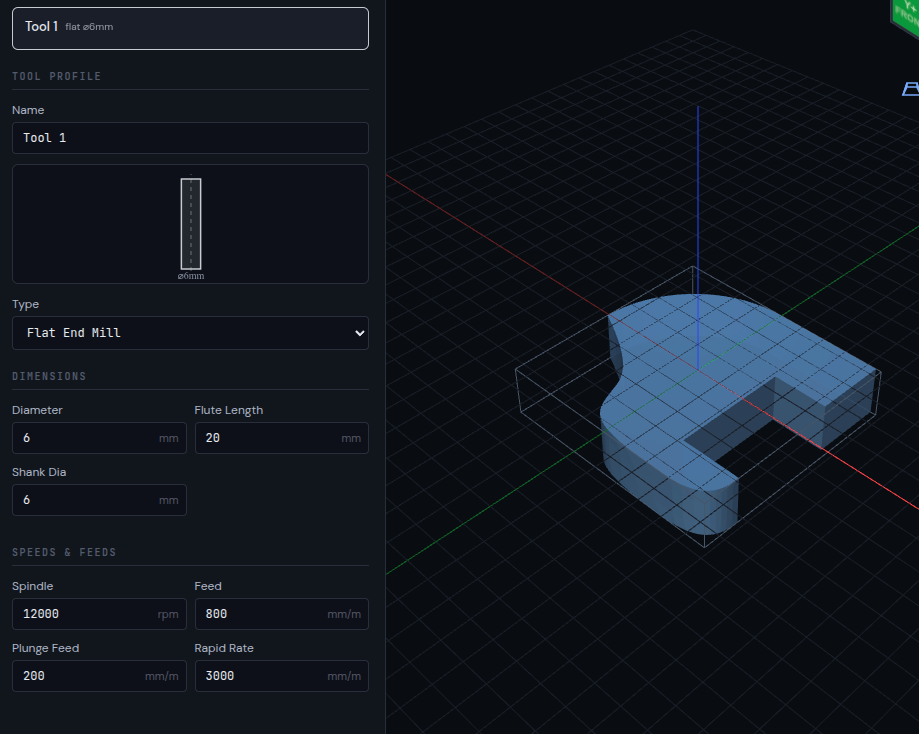Click the end mill profile preview image
919x734 pixels.
click(x=190, y=224)
